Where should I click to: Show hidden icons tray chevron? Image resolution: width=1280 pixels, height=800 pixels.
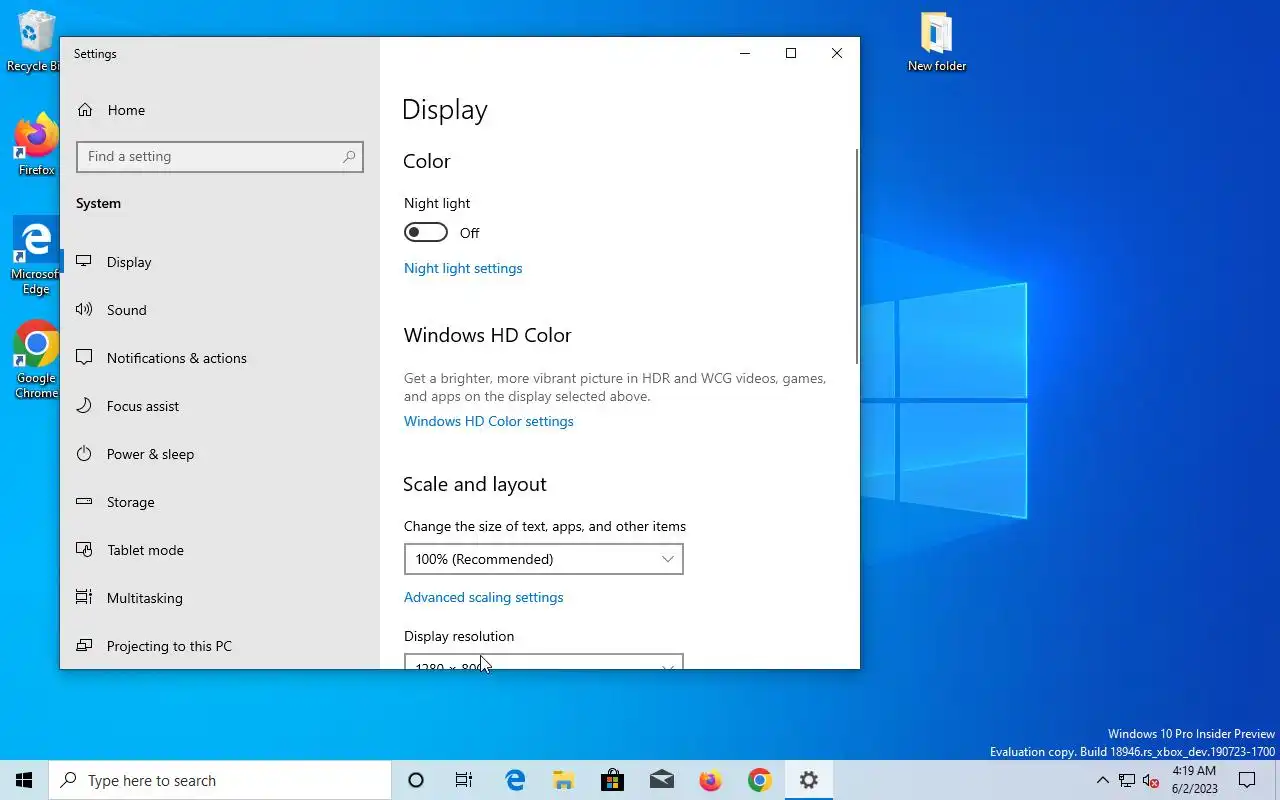point(1102,780)
